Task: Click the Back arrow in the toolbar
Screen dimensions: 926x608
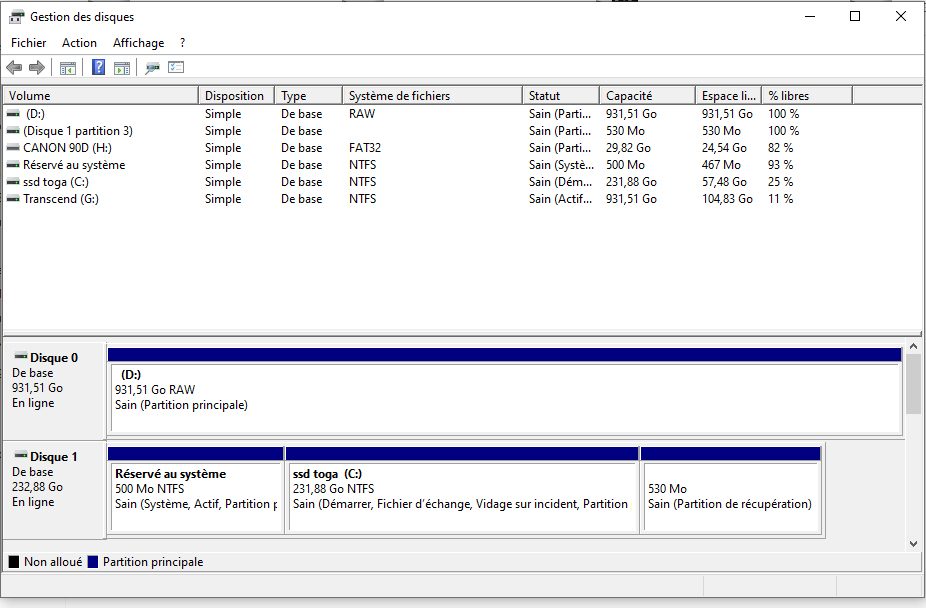Action: pyautogui.click(x=14, y=68)
